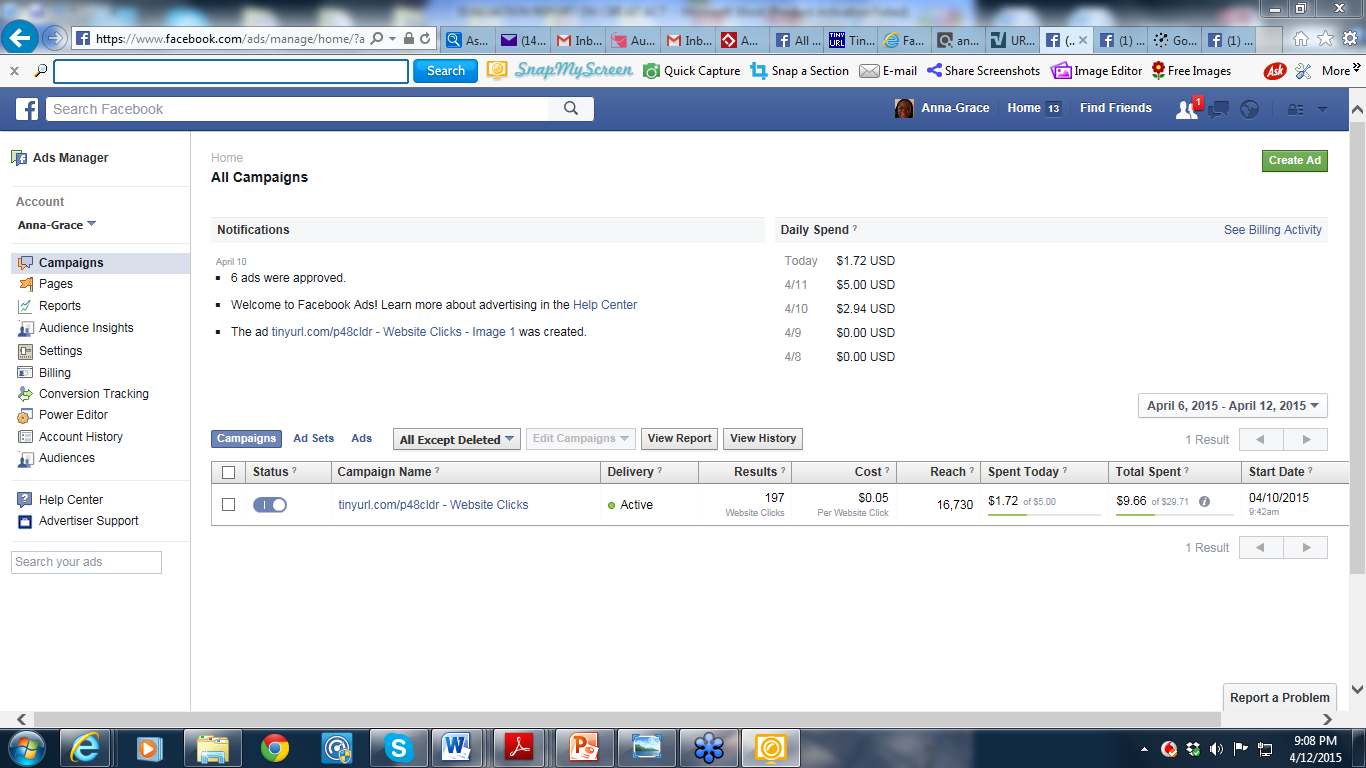Open the date range dropdown April 6 - April 12
This screenshot has width=1366, height=768.
click(x=1233, y=406)
